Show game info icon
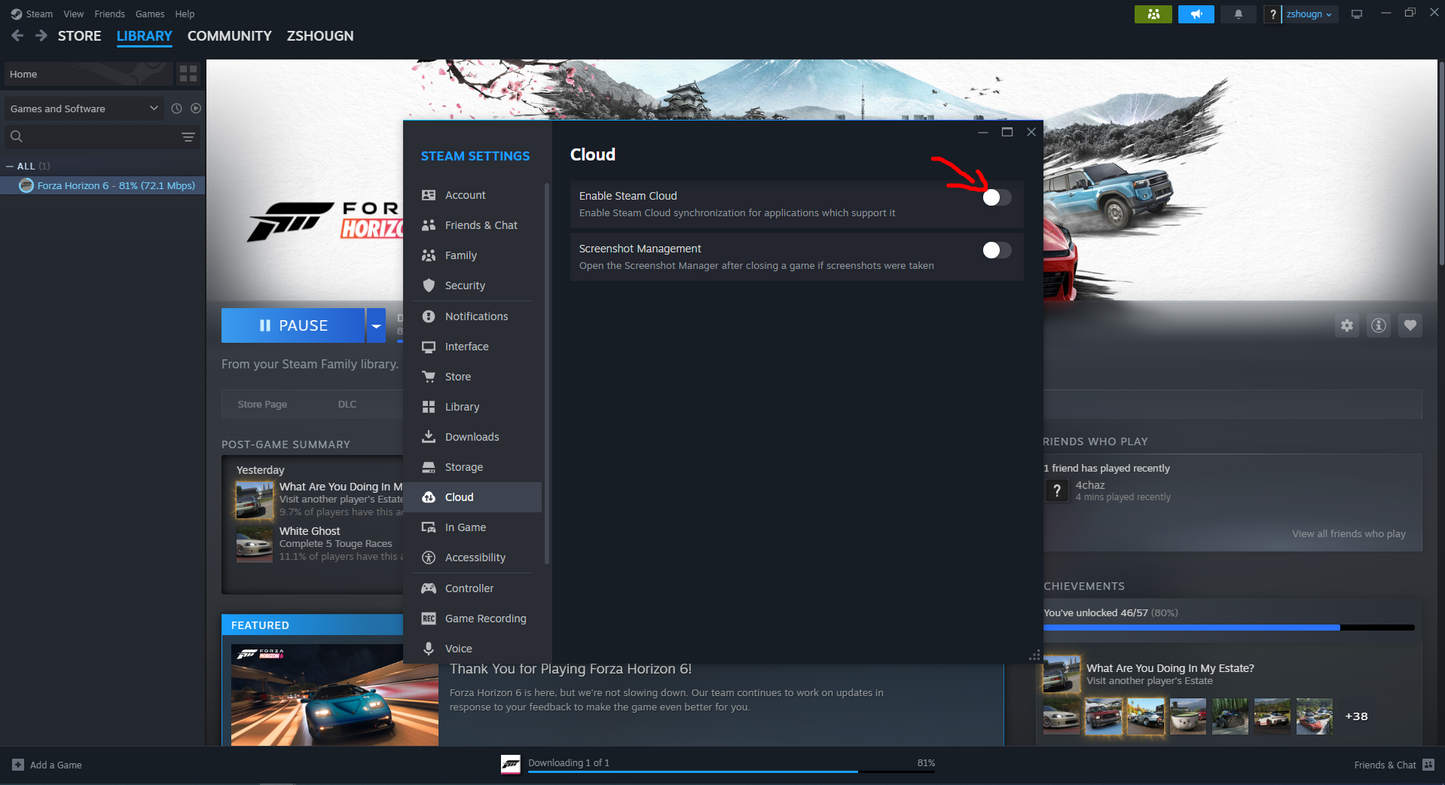Viewport: 1445px width, 785px height. 1378,326
